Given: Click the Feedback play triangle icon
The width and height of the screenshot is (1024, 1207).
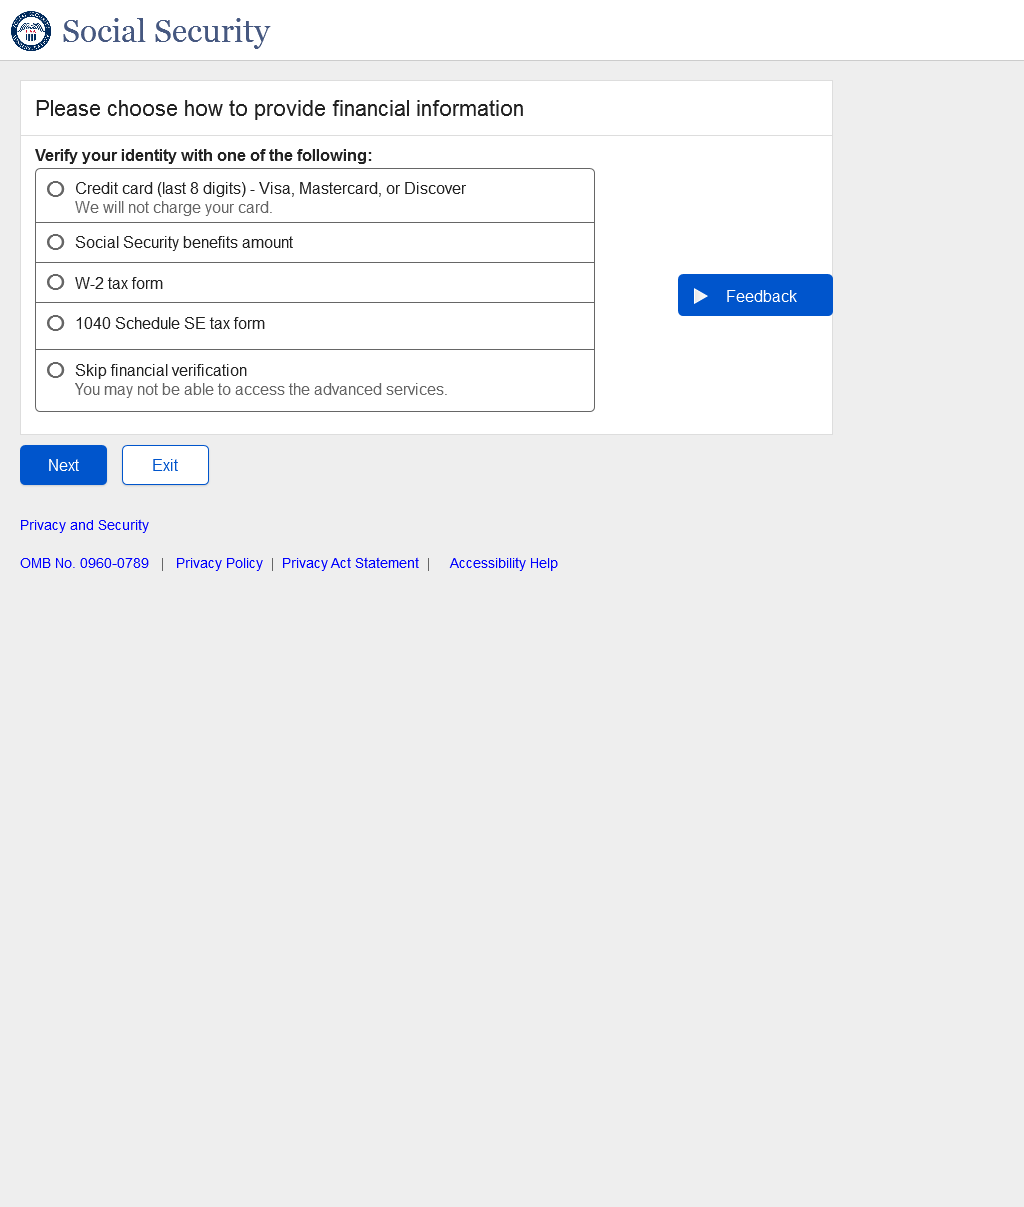Looking at the screenshot, I should click(701, 296).
